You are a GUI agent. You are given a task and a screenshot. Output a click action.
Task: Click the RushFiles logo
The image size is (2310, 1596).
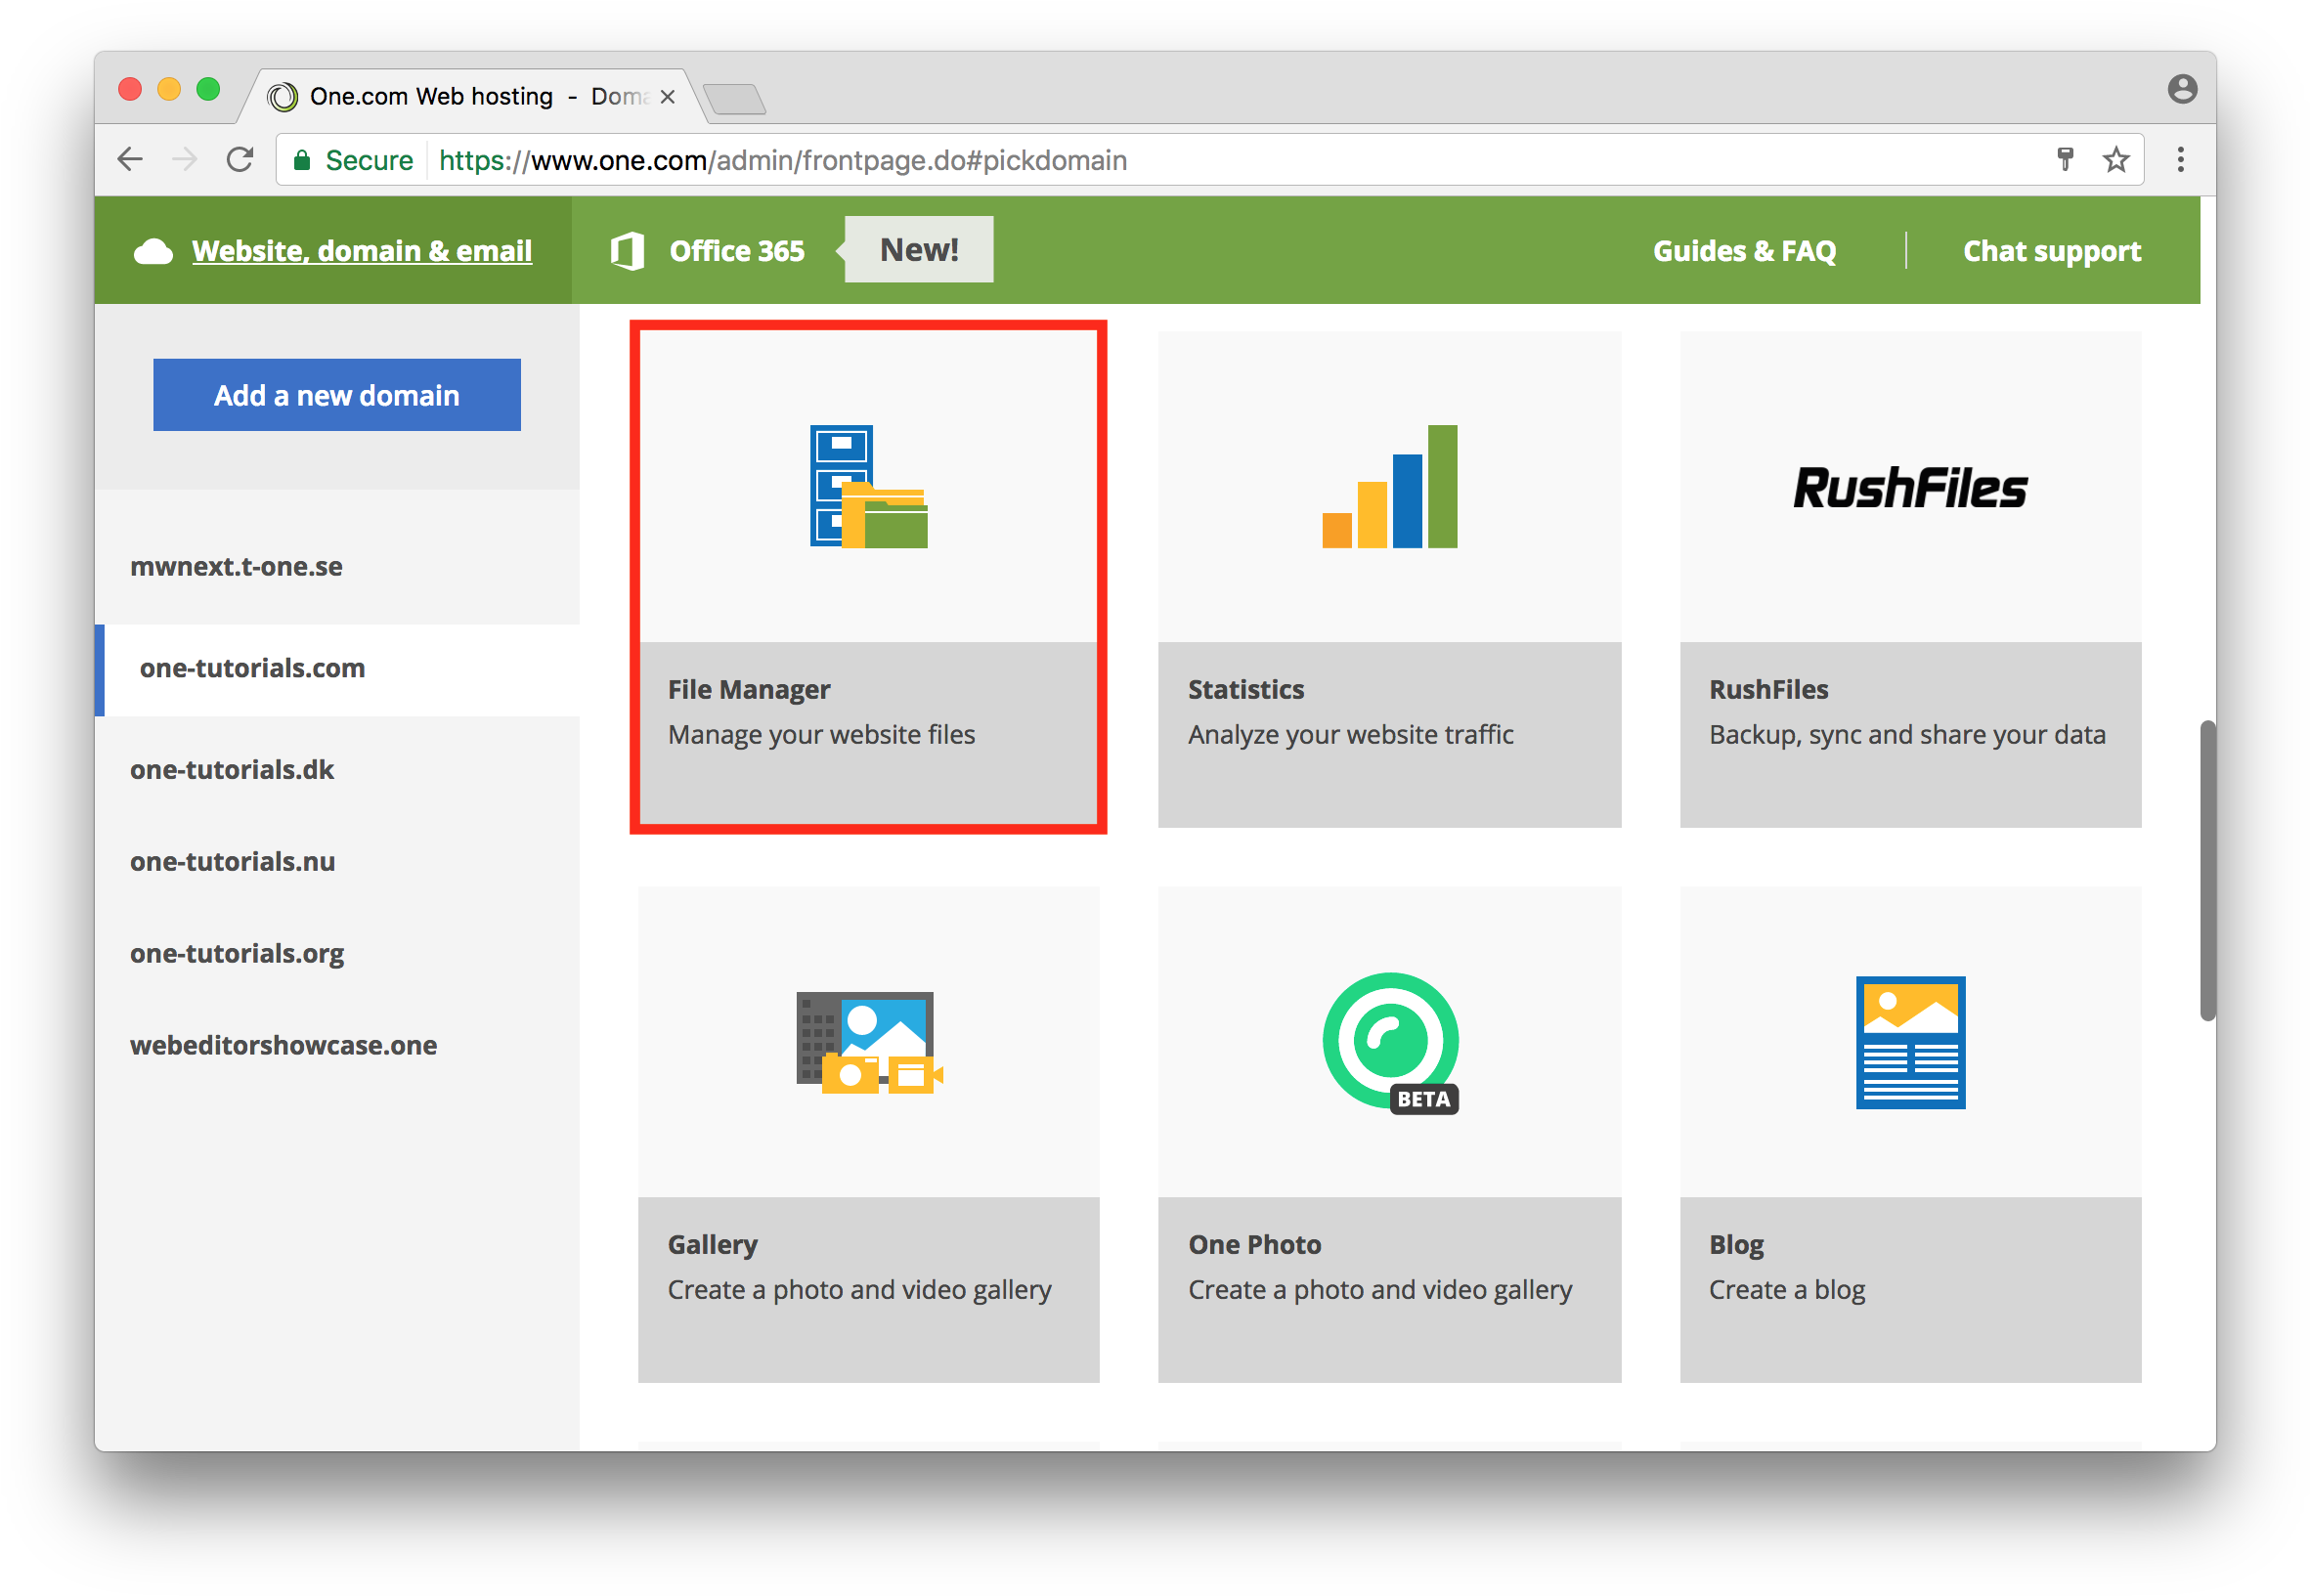1909,488
